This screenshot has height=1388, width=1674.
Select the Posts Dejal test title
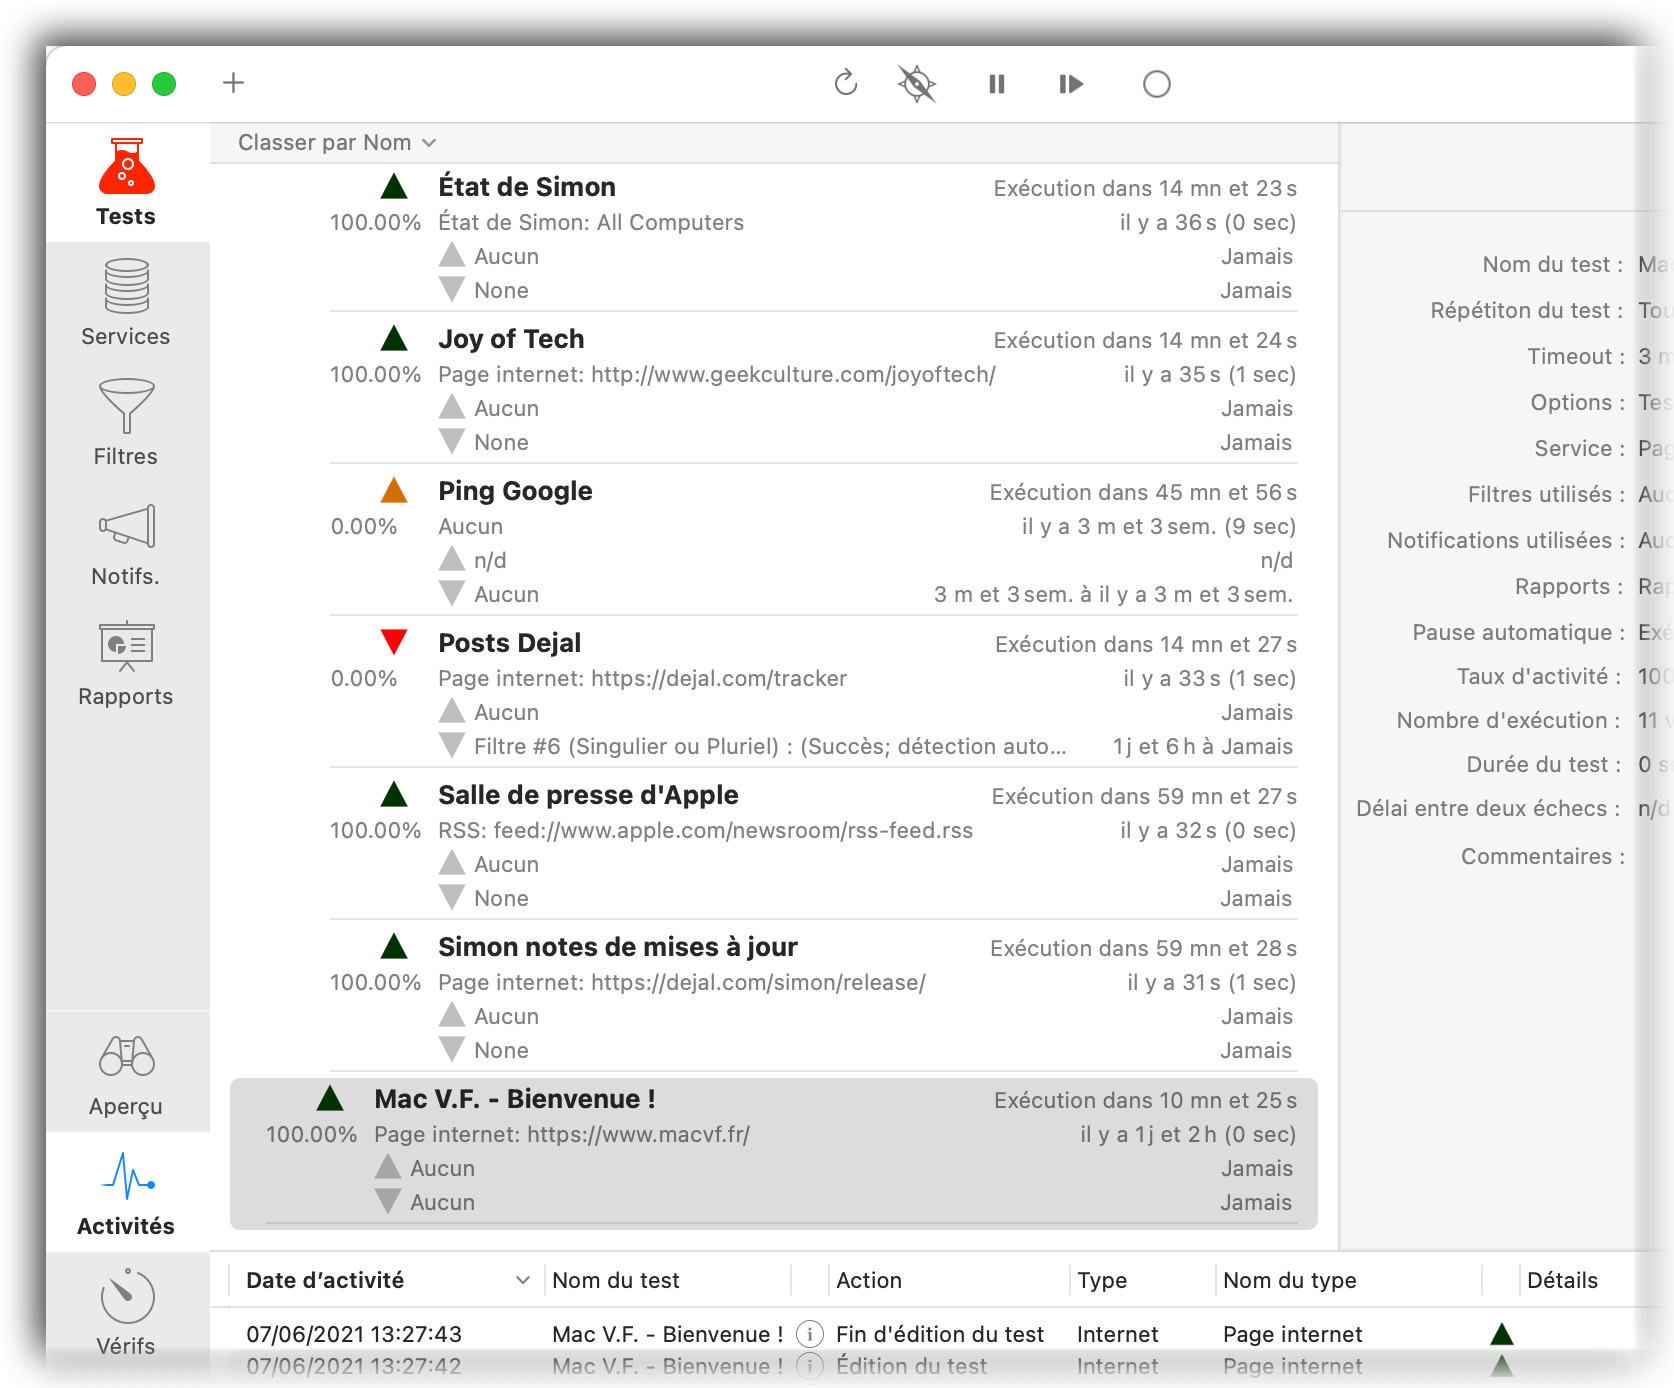click(509, 643)
